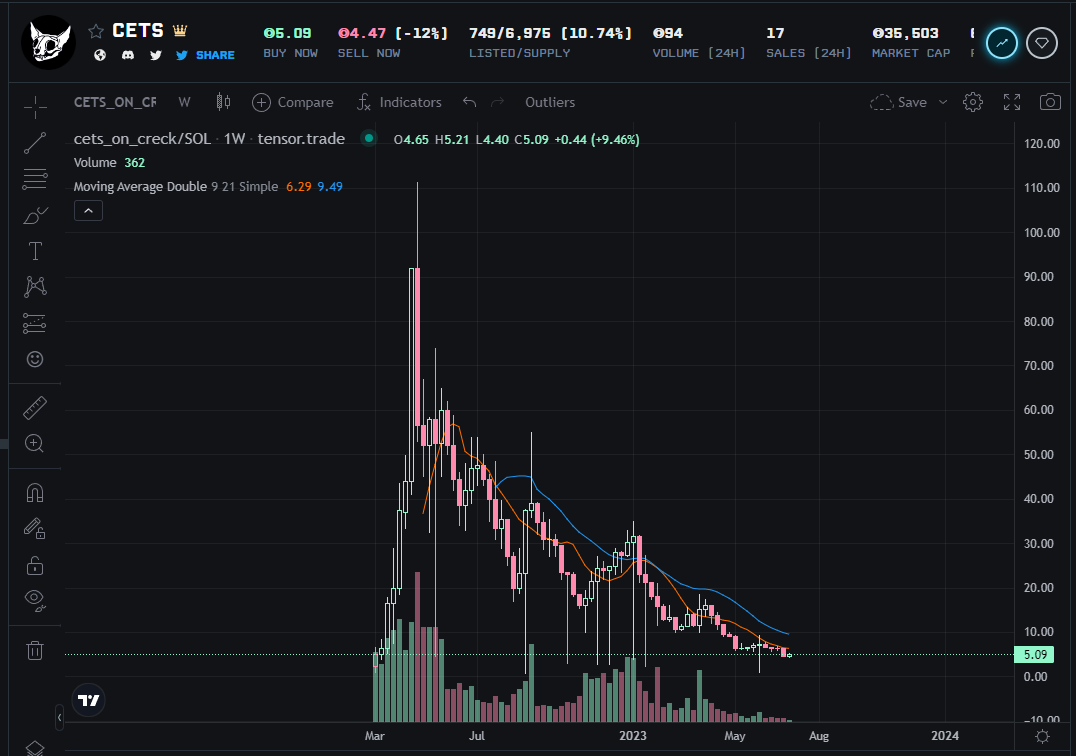The image size is (1076, 756).
Task: Expand the collapsed left side panel arrow
Action: (x=60, y=717)
